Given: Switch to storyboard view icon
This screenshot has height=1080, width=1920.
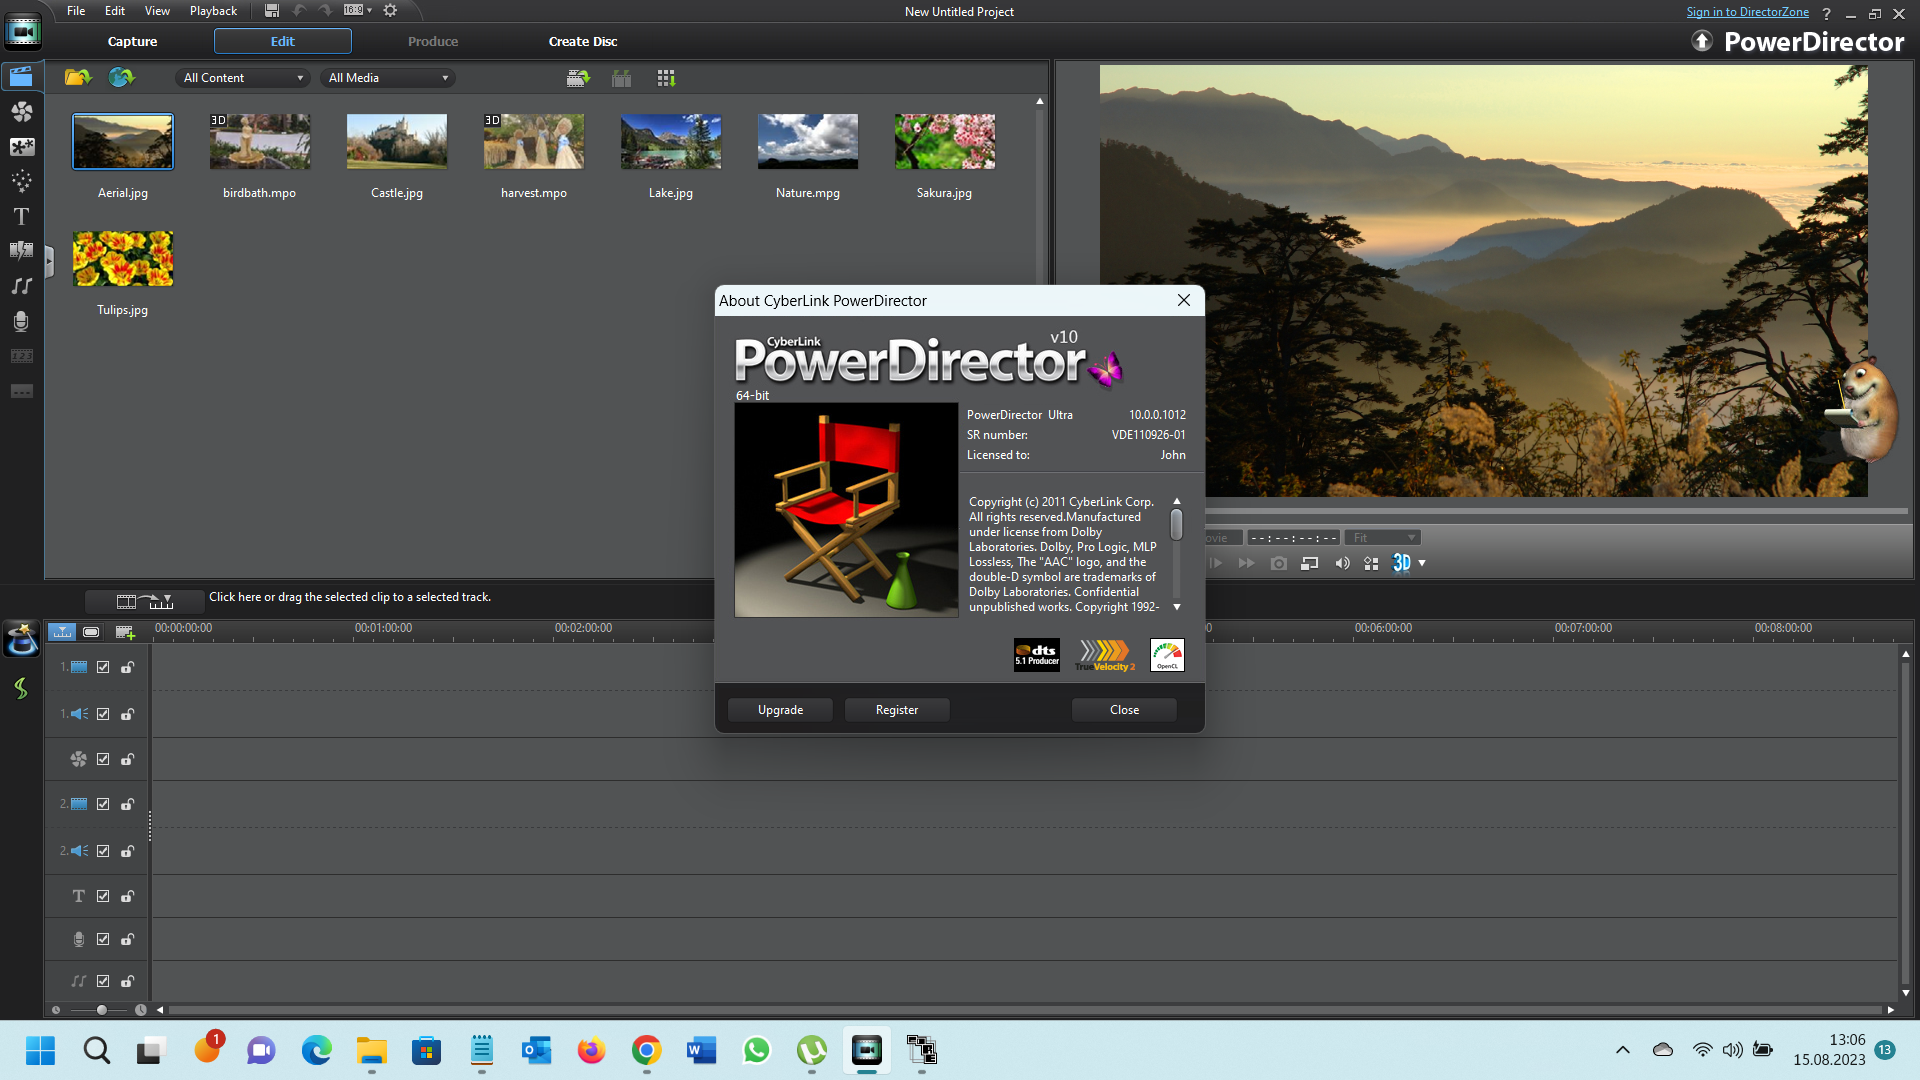Looking at the screenshot, I should point(91,632).
